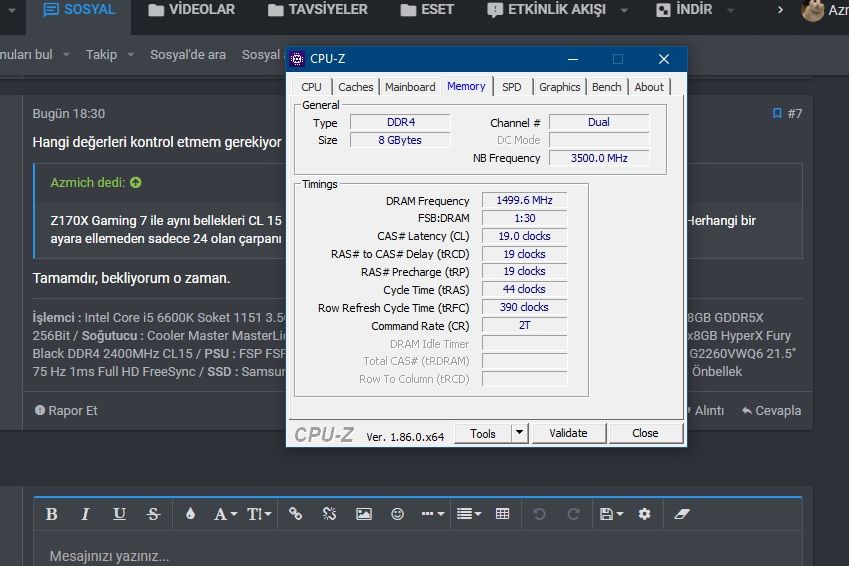Open the ESET section
This screenshot has width=849, height=566.
click(427, 10)
